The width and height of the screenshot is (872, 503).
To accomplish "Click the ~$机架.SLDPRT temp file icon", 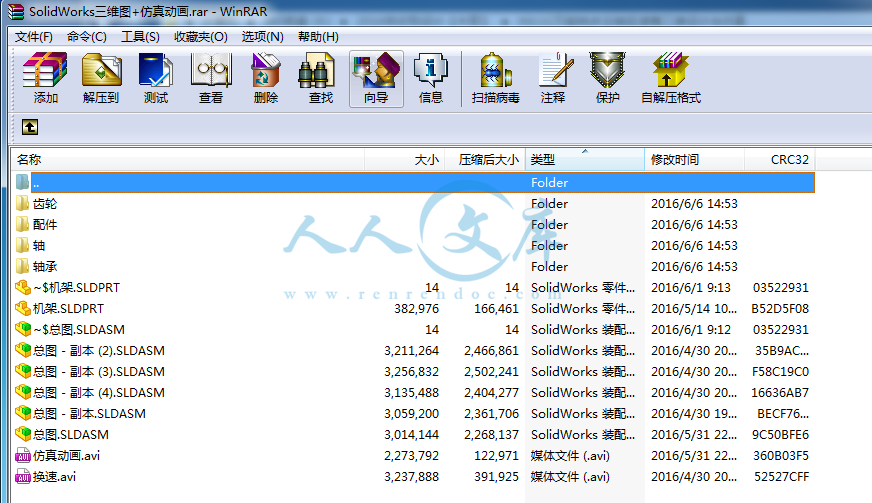I will coord(23,288).
